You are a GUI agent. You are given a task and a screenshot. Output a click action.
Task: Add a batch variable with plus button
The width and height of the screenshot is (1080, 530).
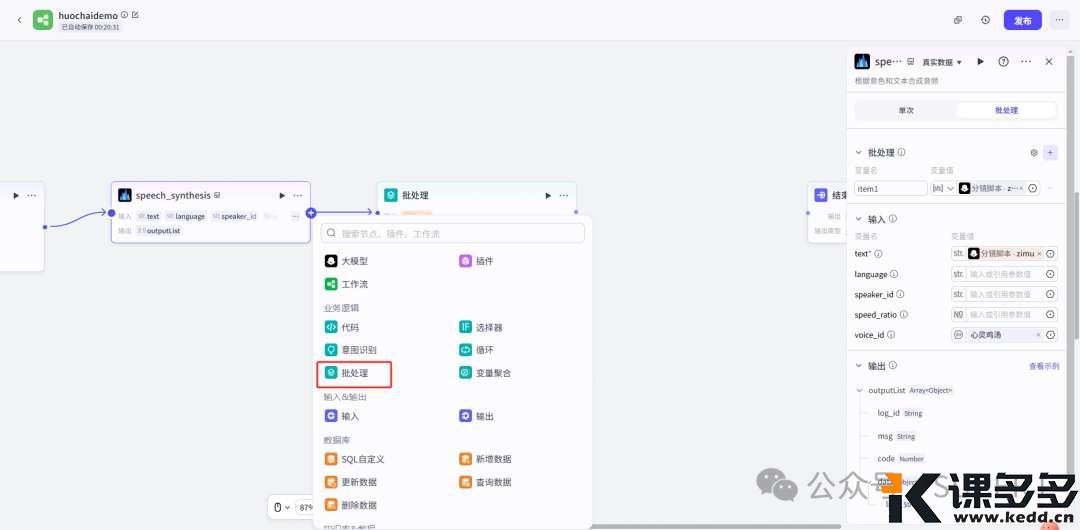(x=1049, y=153)
